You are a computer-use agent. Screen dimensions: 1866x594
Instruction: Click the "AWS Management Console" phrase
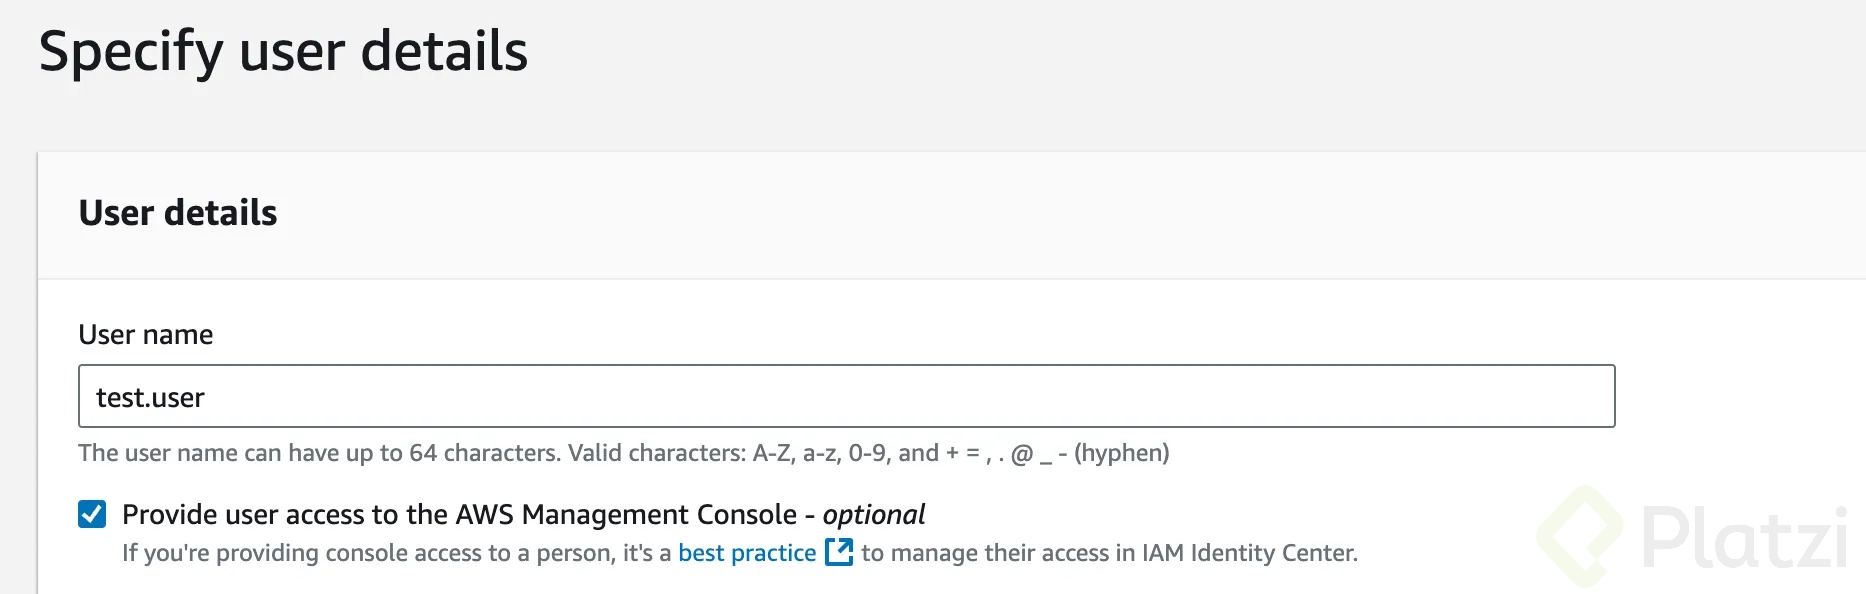(626, 514)
